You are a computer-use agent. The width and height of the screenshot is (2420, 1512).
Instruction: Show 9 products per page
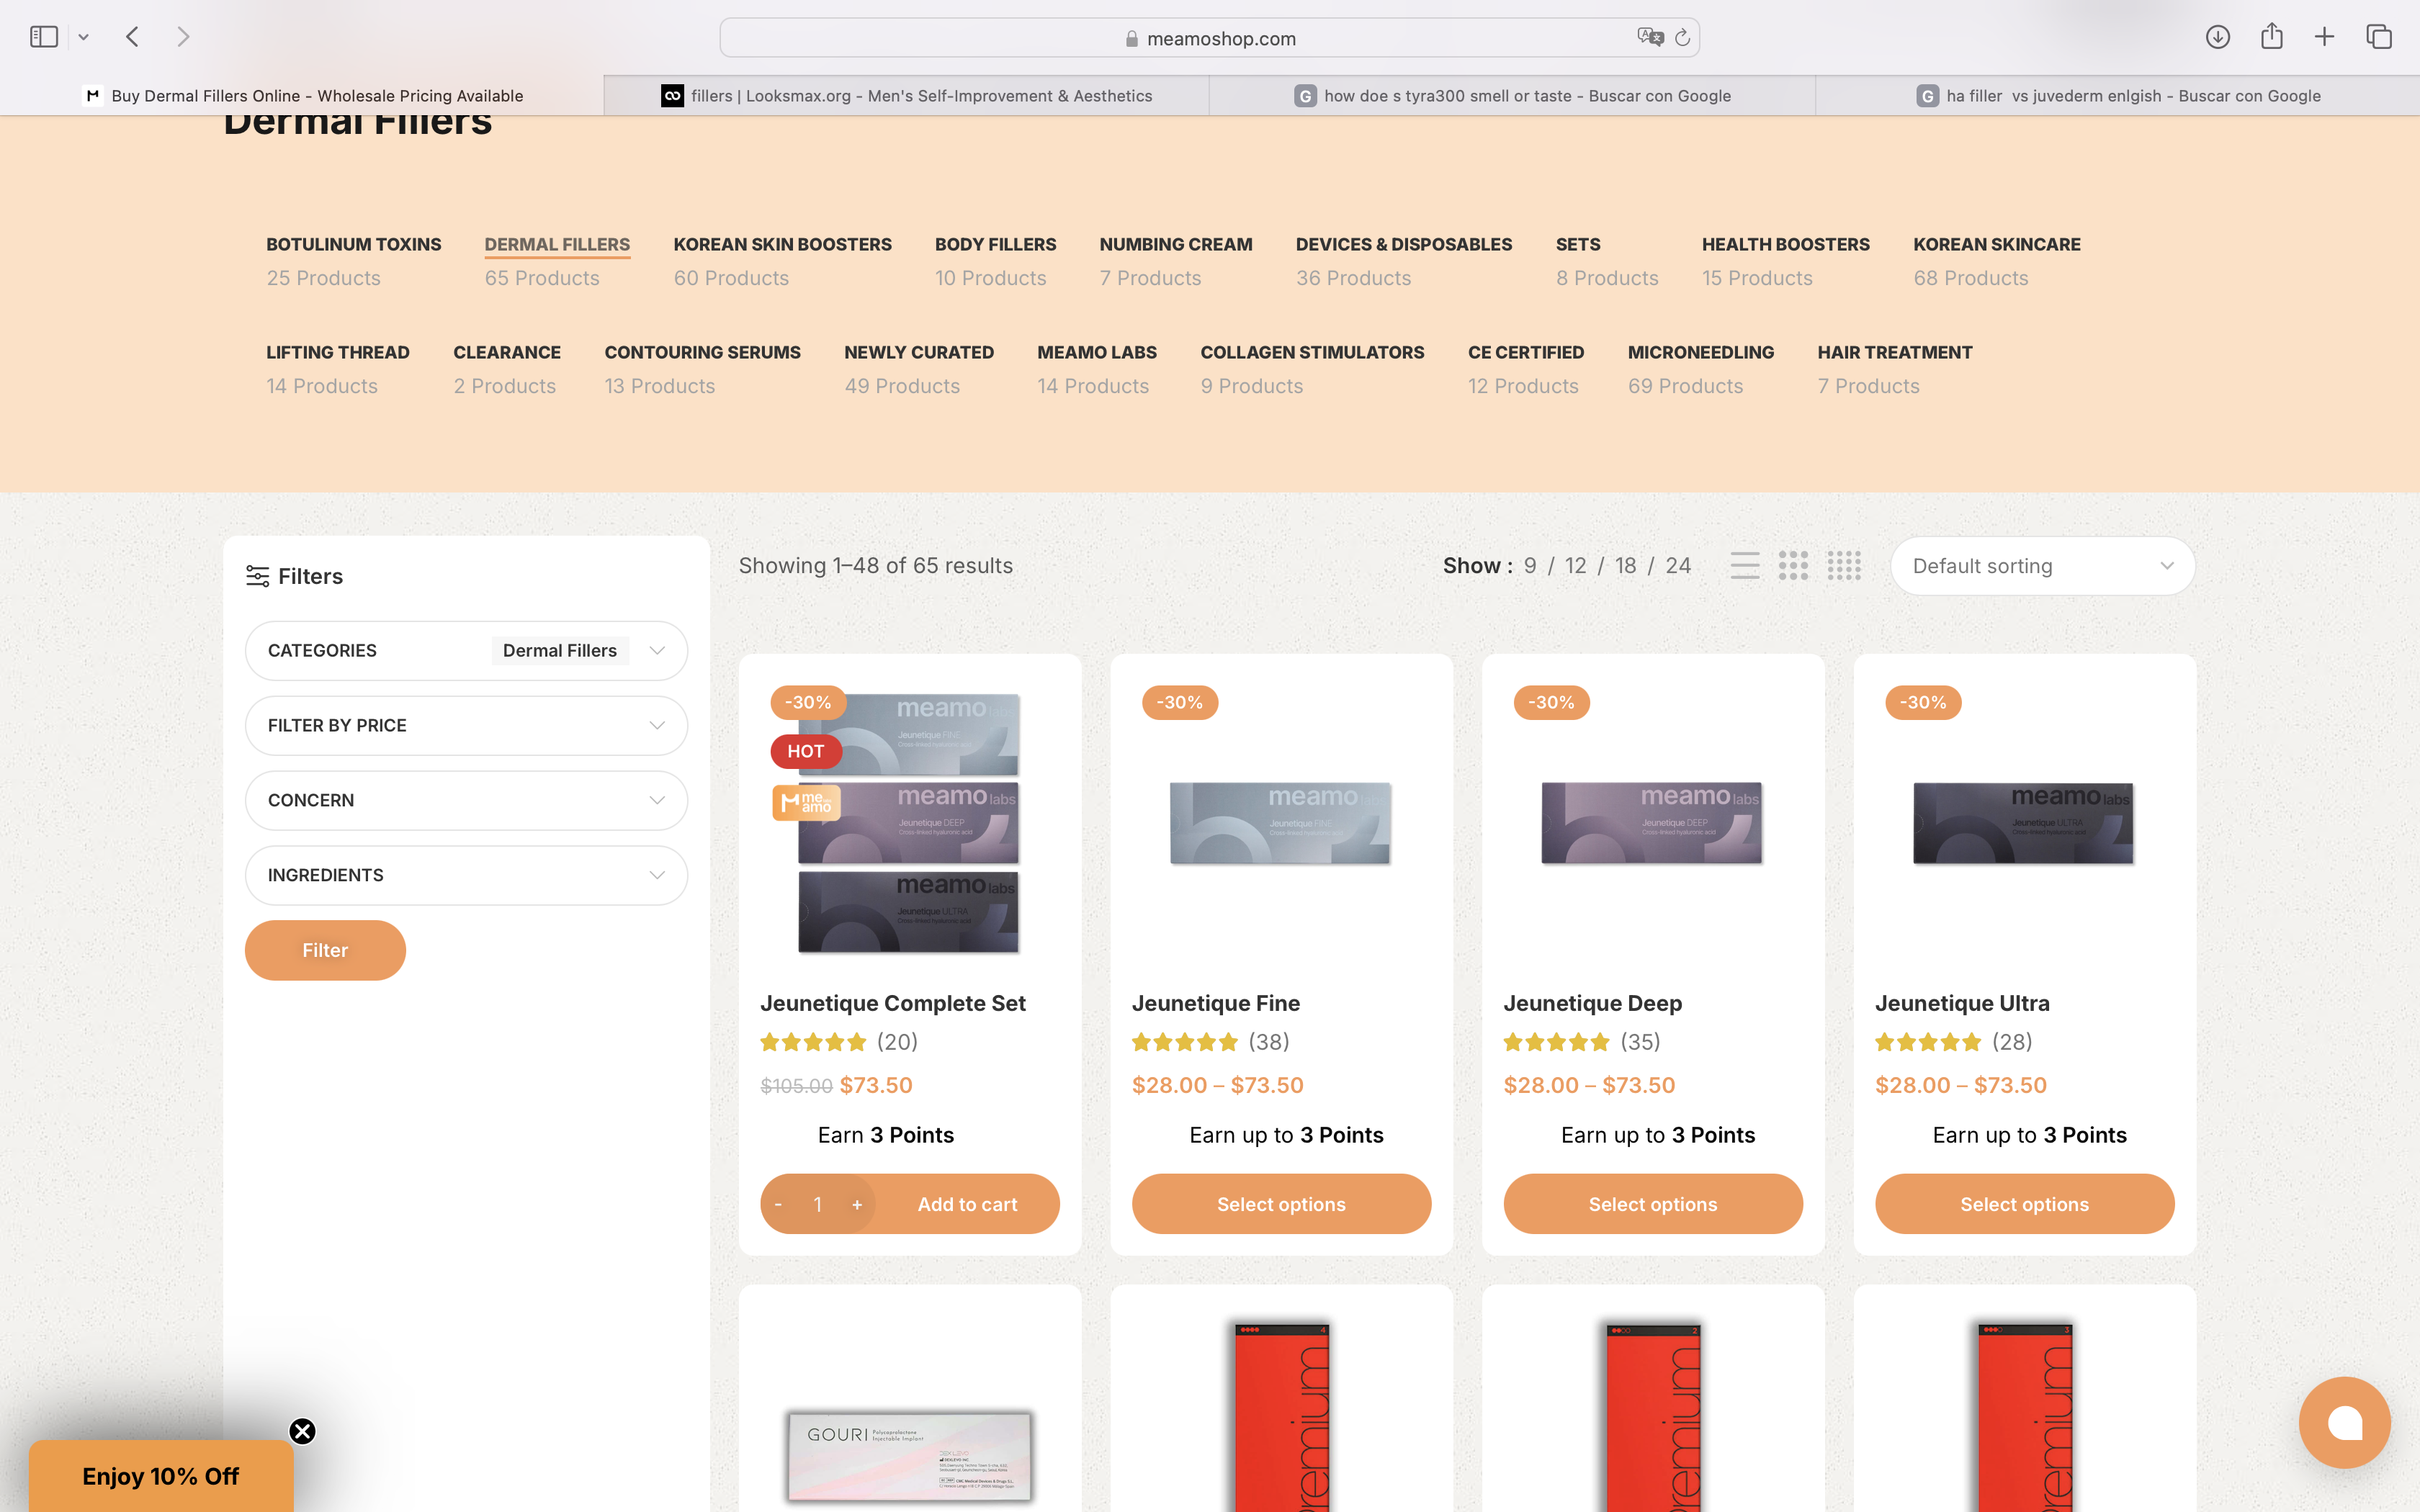point(1529,566)
